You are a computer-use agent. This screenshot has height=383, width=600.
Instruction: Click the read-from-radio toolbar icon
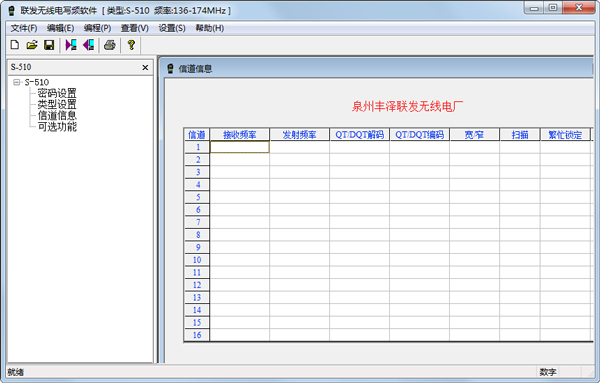pos(71,45)
